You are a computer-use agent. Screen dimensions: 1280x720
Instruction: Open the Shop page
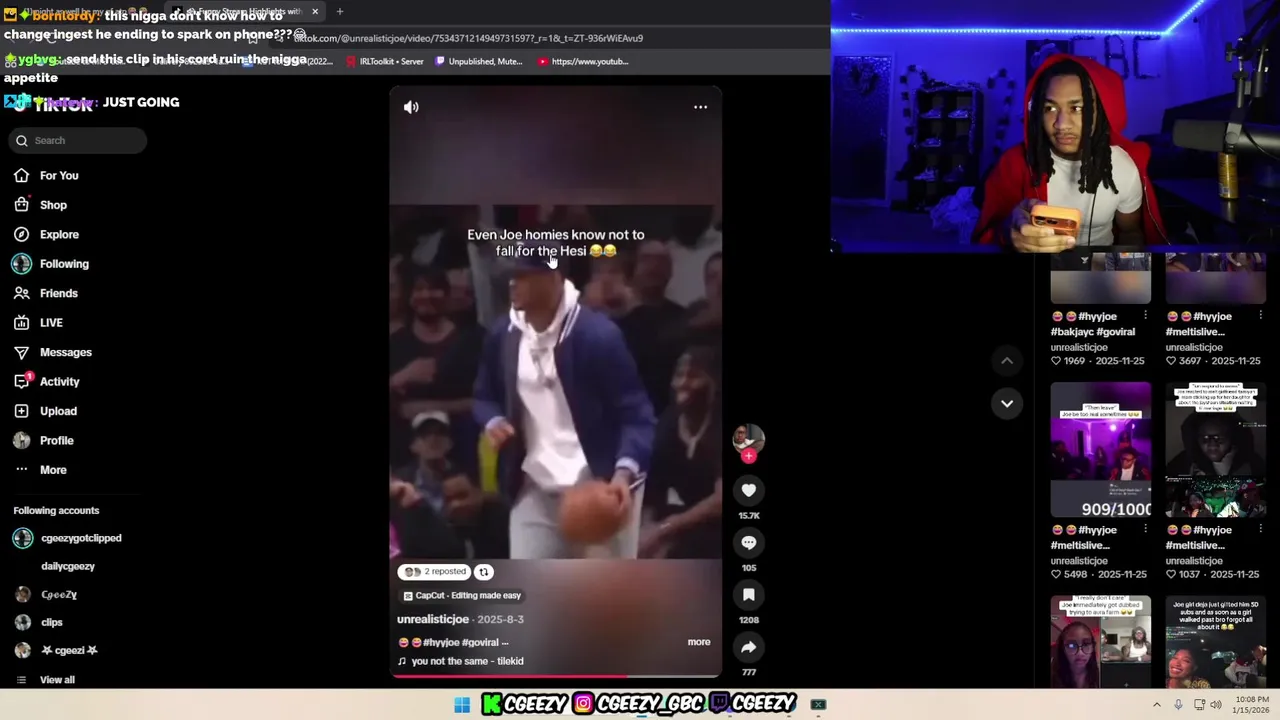pyautogui.click(x=53, y=205)
